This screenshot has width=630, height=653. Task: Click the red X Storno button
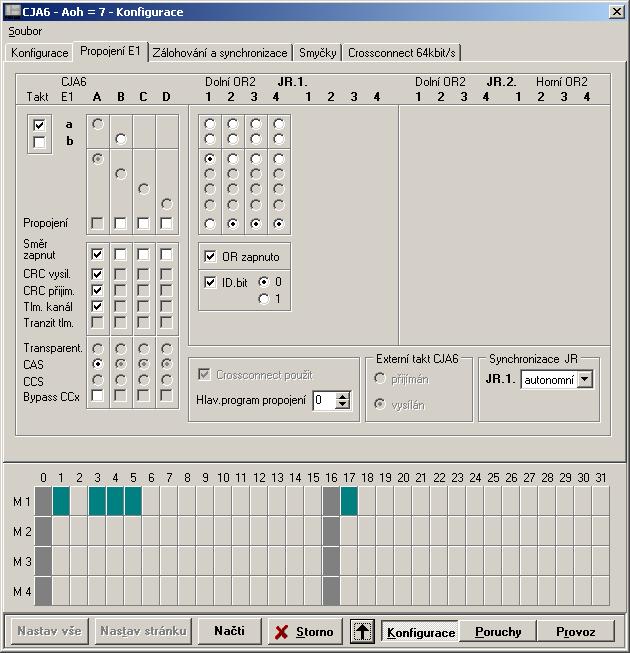click(305, 631)
